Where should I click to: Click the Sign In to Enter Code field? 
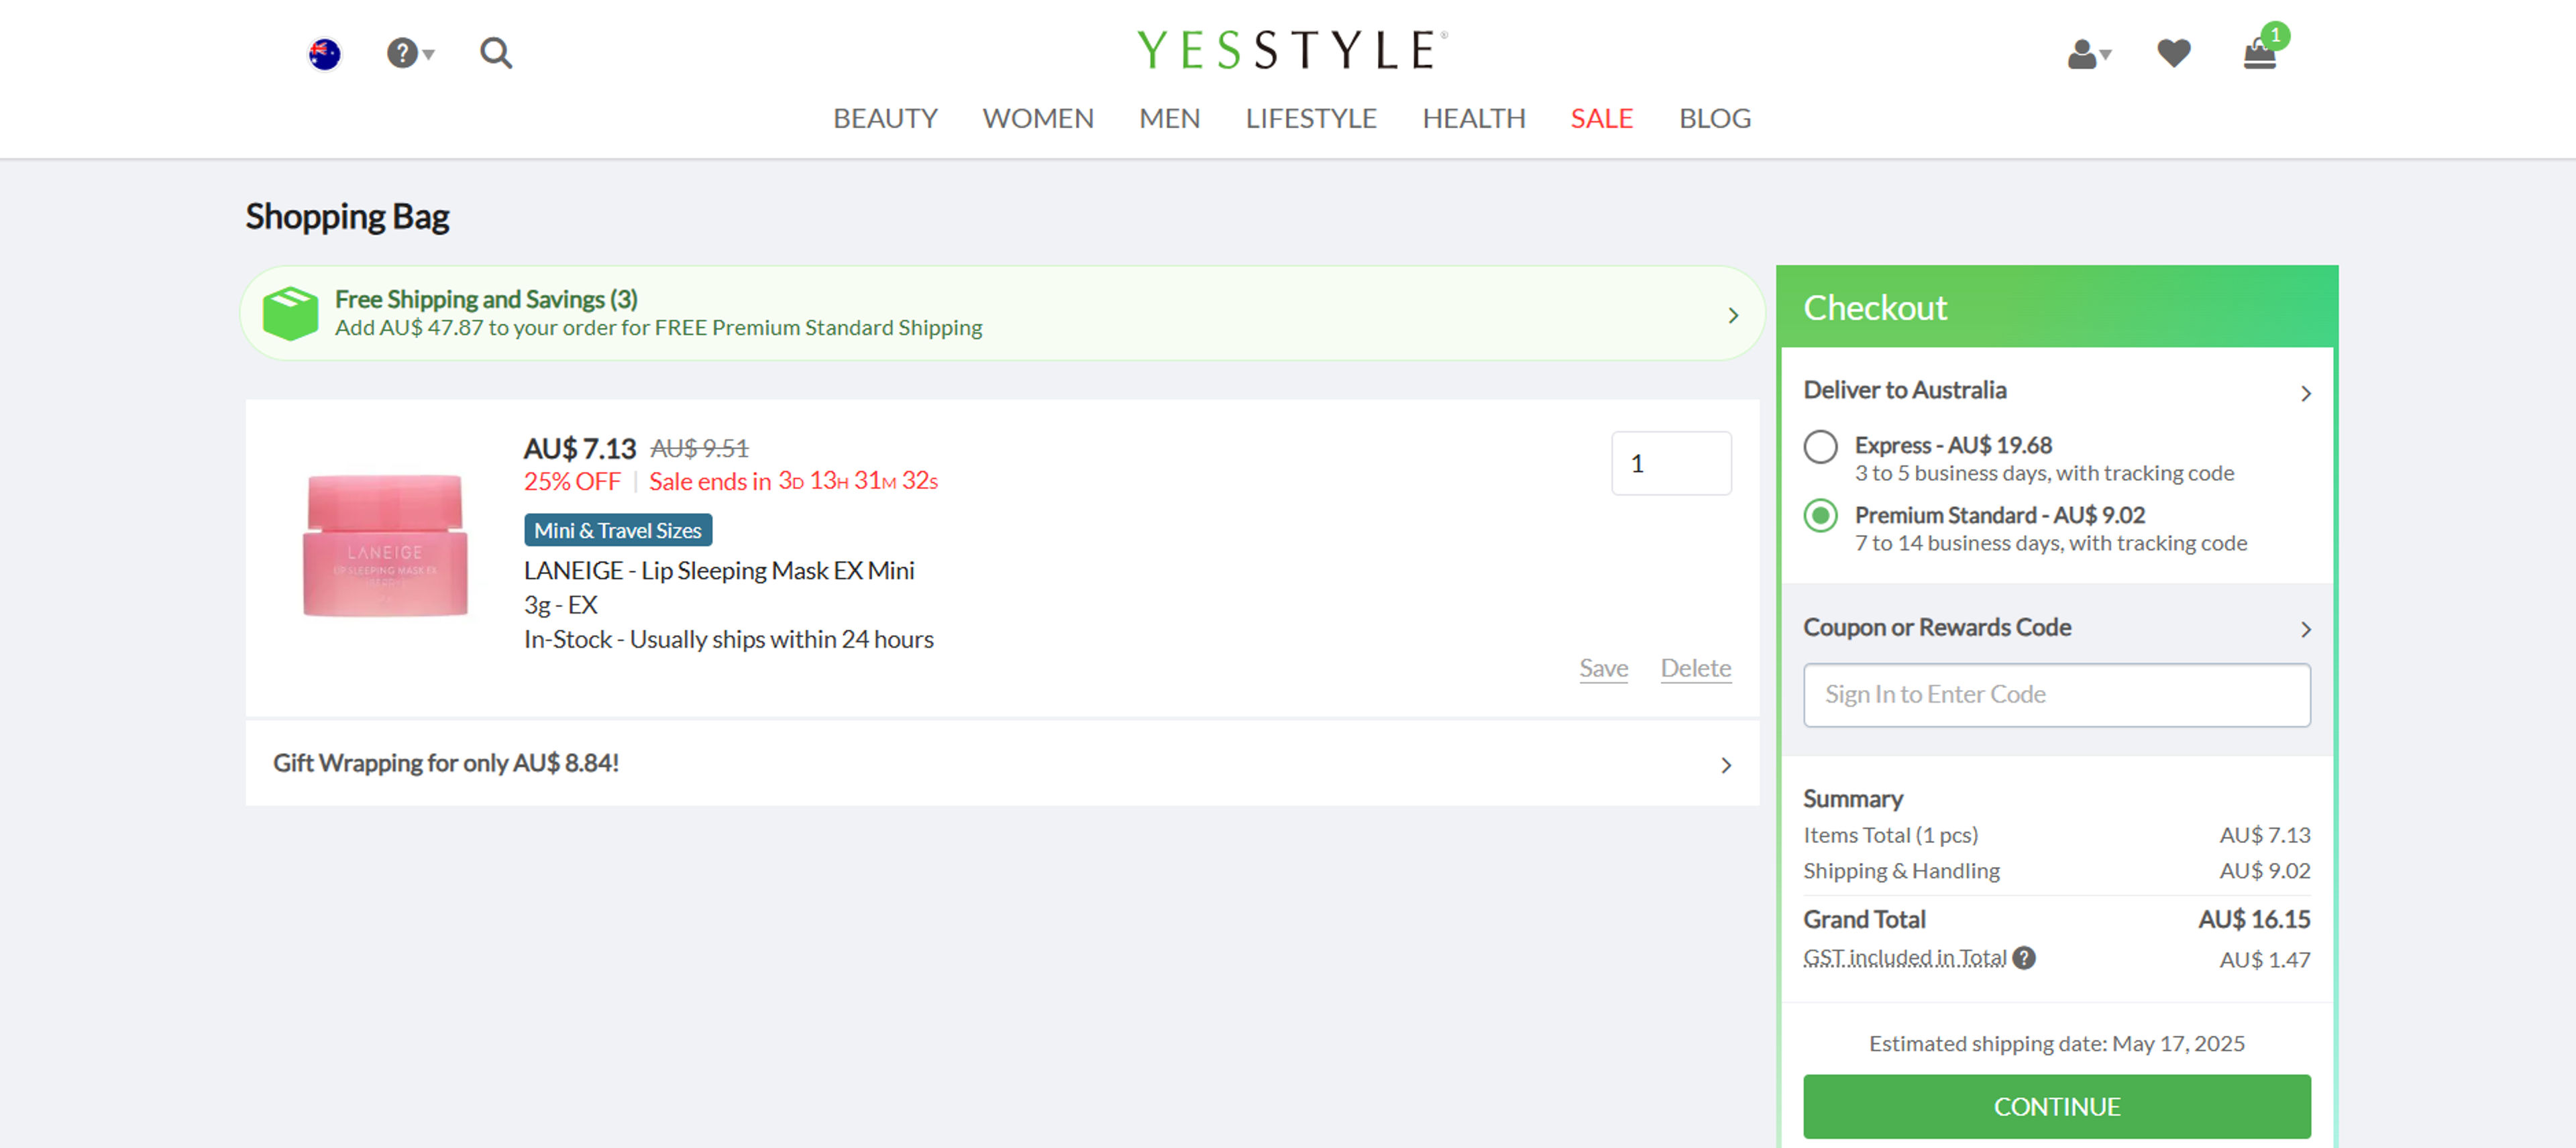pos(2056,694)
